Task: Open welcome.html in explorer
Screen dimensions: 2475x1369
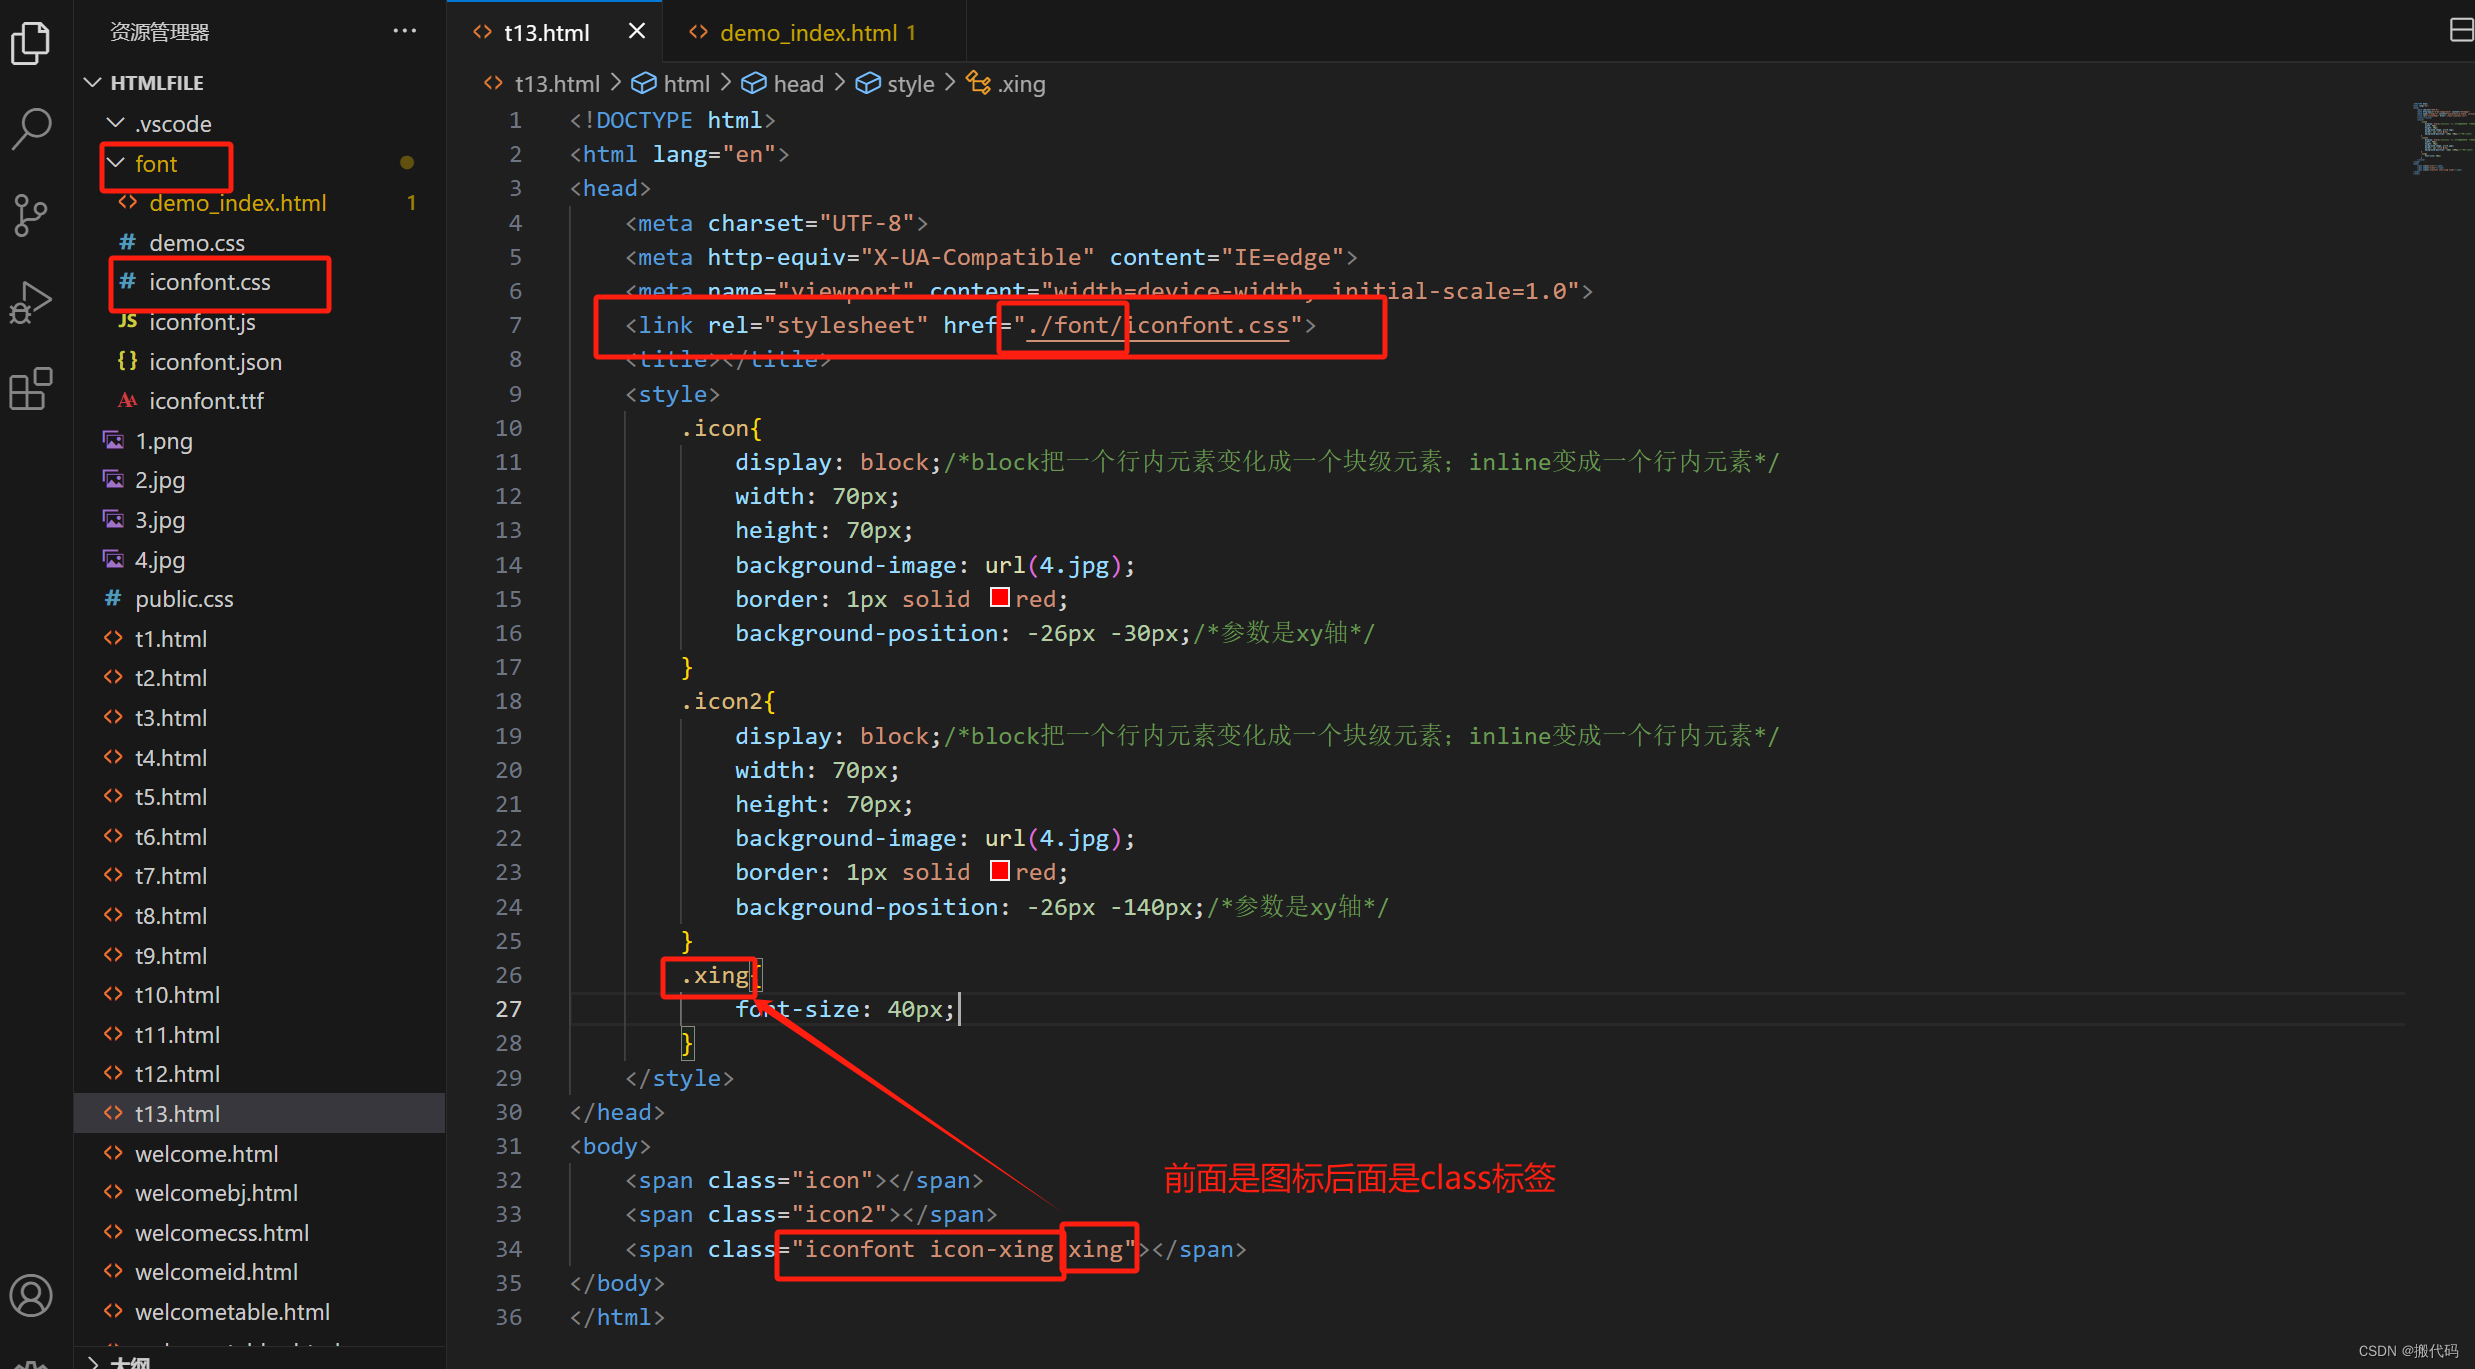Action: click(260, 1154)
